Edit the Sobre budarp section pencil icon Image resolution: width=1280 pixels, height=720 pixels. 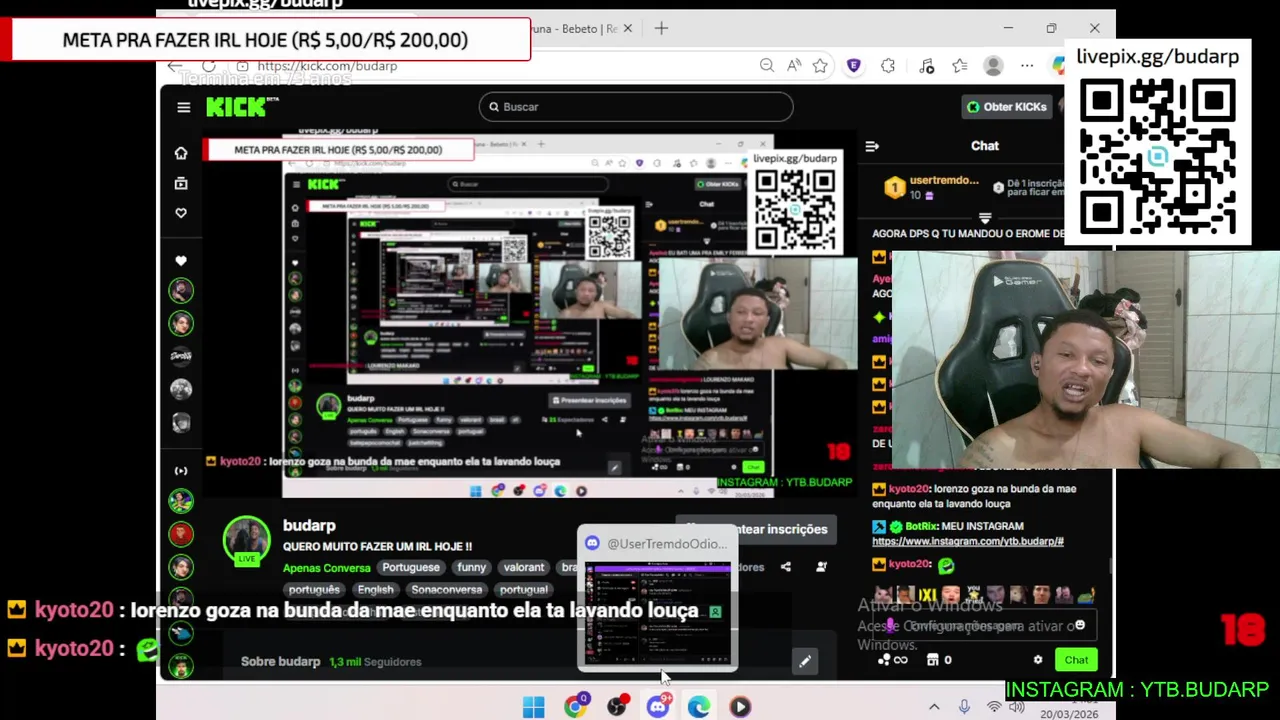(805, 661)
